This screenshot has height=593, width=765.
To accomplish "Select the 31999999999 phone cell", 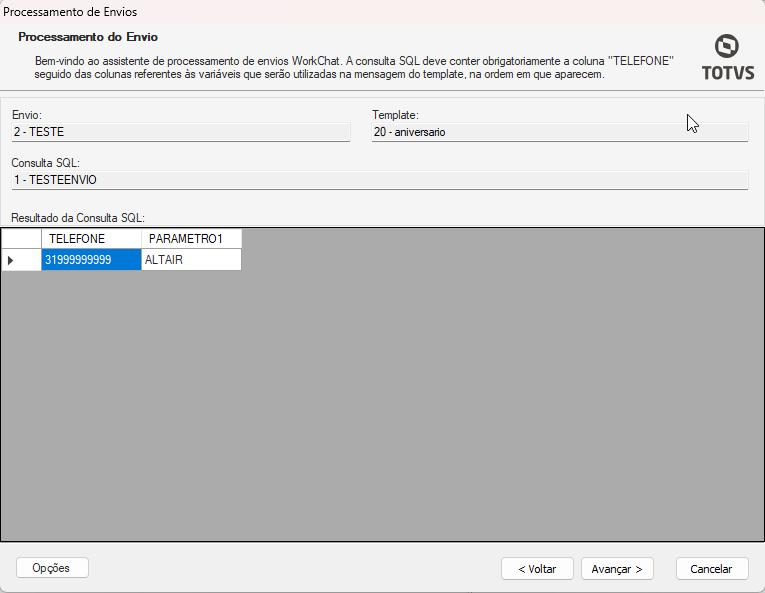I will coord(91,260).
